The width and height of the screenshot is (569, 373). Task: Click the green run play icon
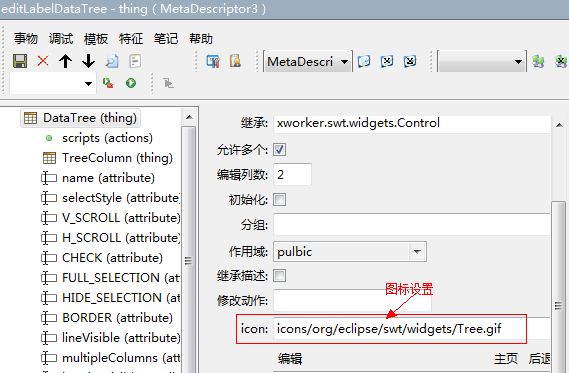click(131, 83)
